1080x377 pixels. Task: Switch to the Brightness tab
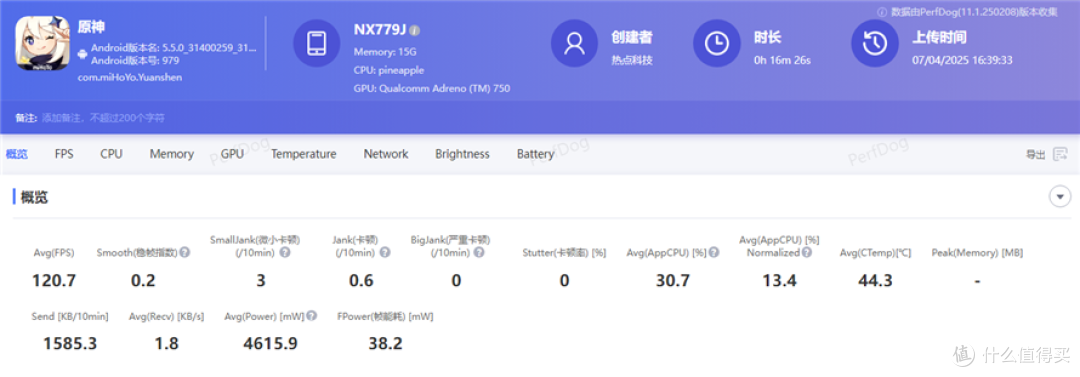pos(462,154)
